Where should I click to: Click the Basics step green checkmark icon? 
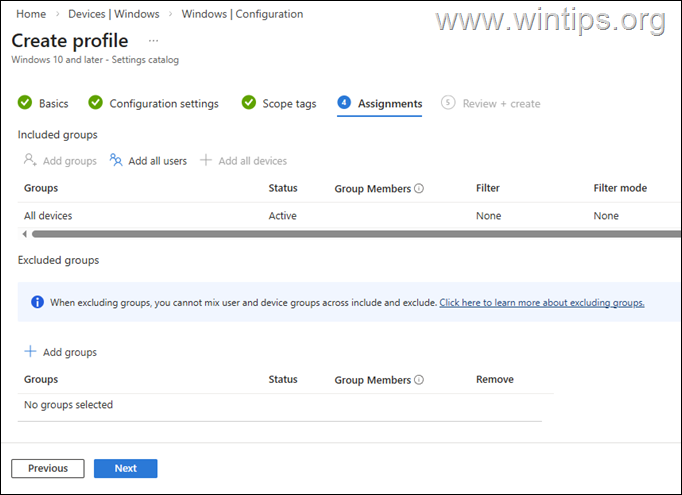point(25,103)
